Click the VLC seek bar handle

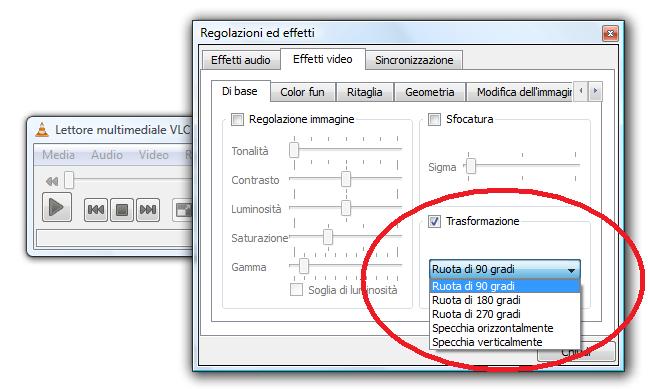pos(69,180)
